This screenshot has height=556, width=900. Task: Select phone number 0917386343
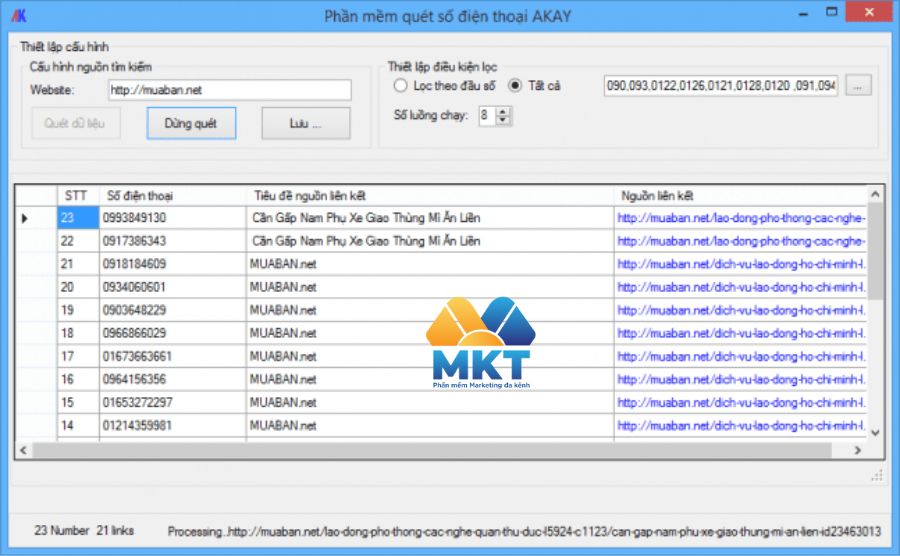tap(173, 241)
